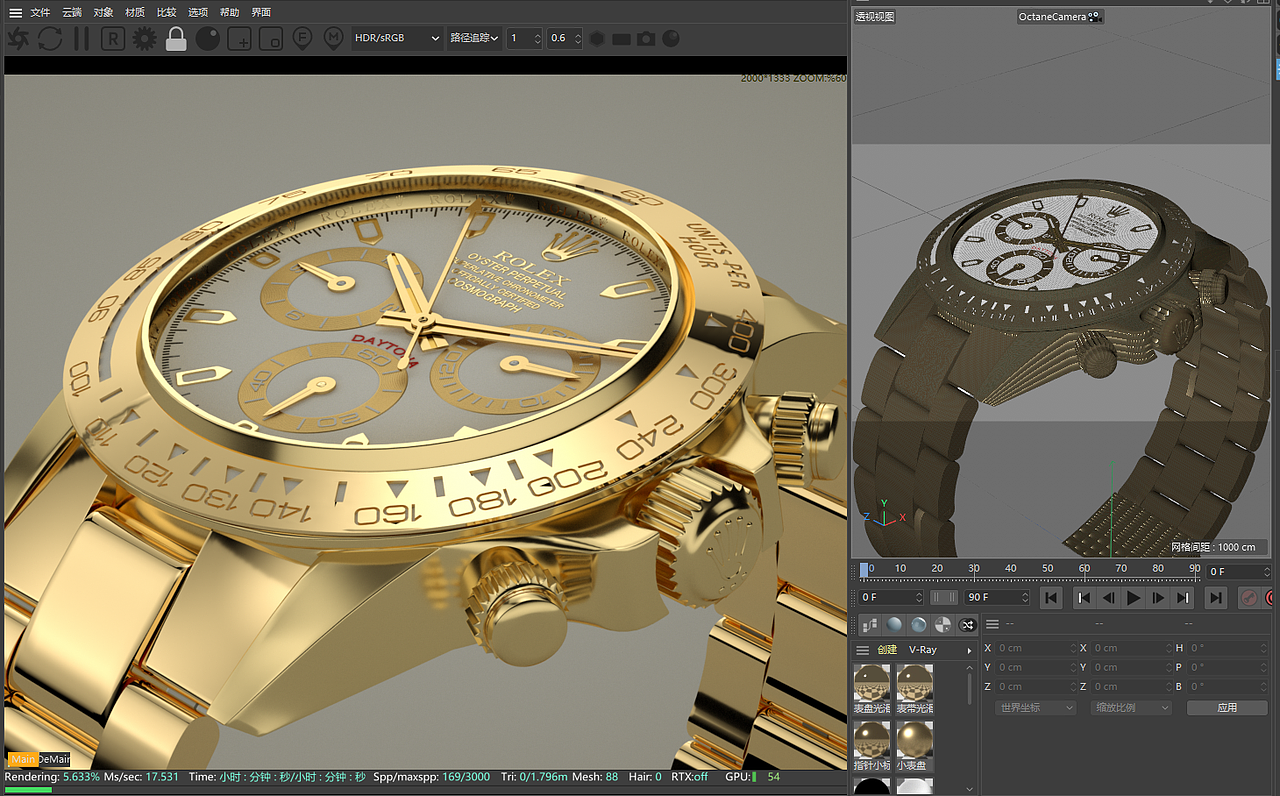Click the checkered sphere icon
This screenshot has height=796, width=1280.
(x=942, y=625)
